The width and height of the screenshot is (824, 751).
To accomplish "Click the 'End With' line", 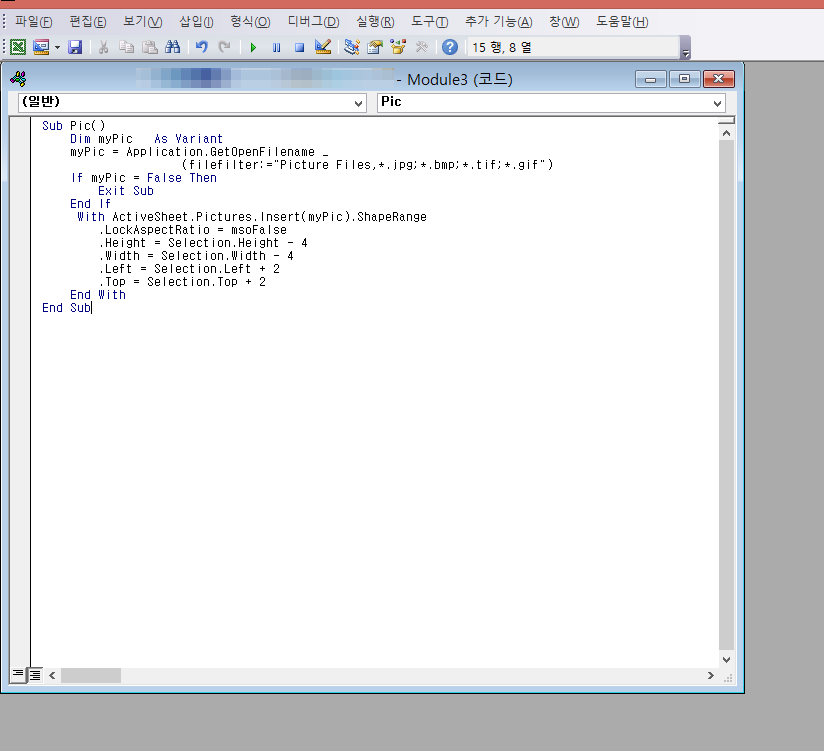I will 98,295.
